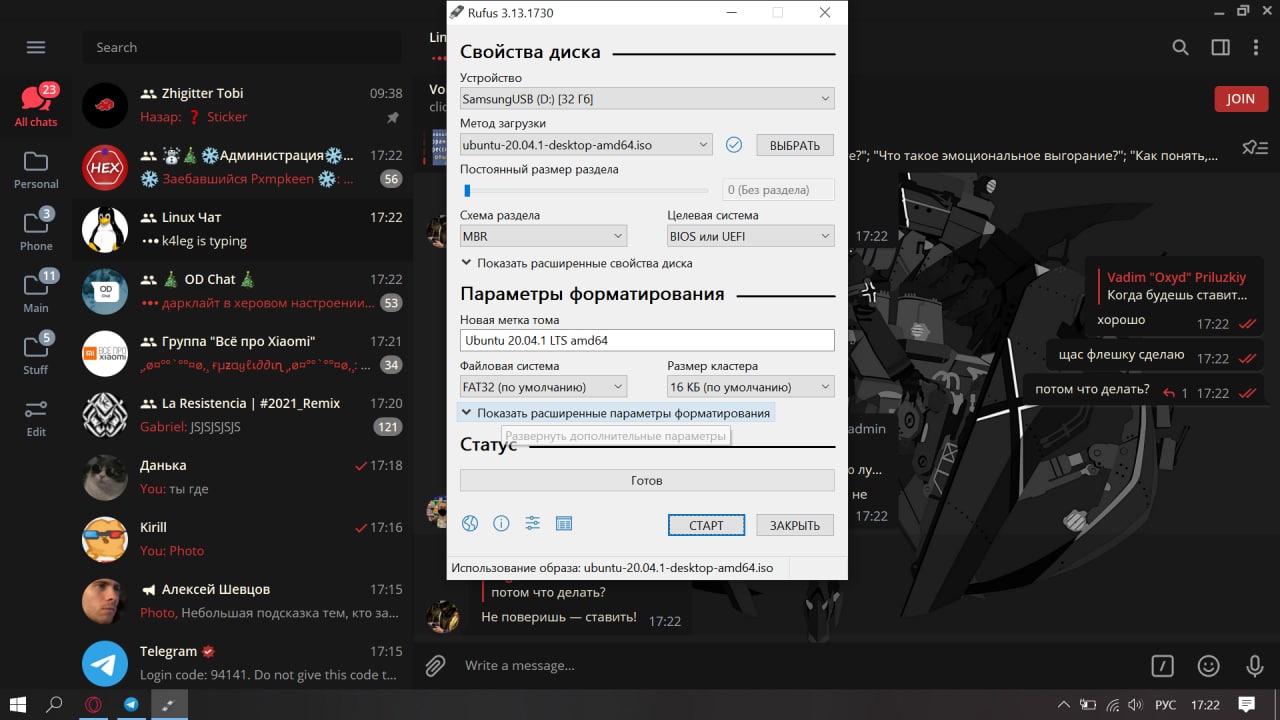Show hidden tray icons chevron
This screenshot has width=1280, height=720.
pyautogui.click(x=1064, y=705)
